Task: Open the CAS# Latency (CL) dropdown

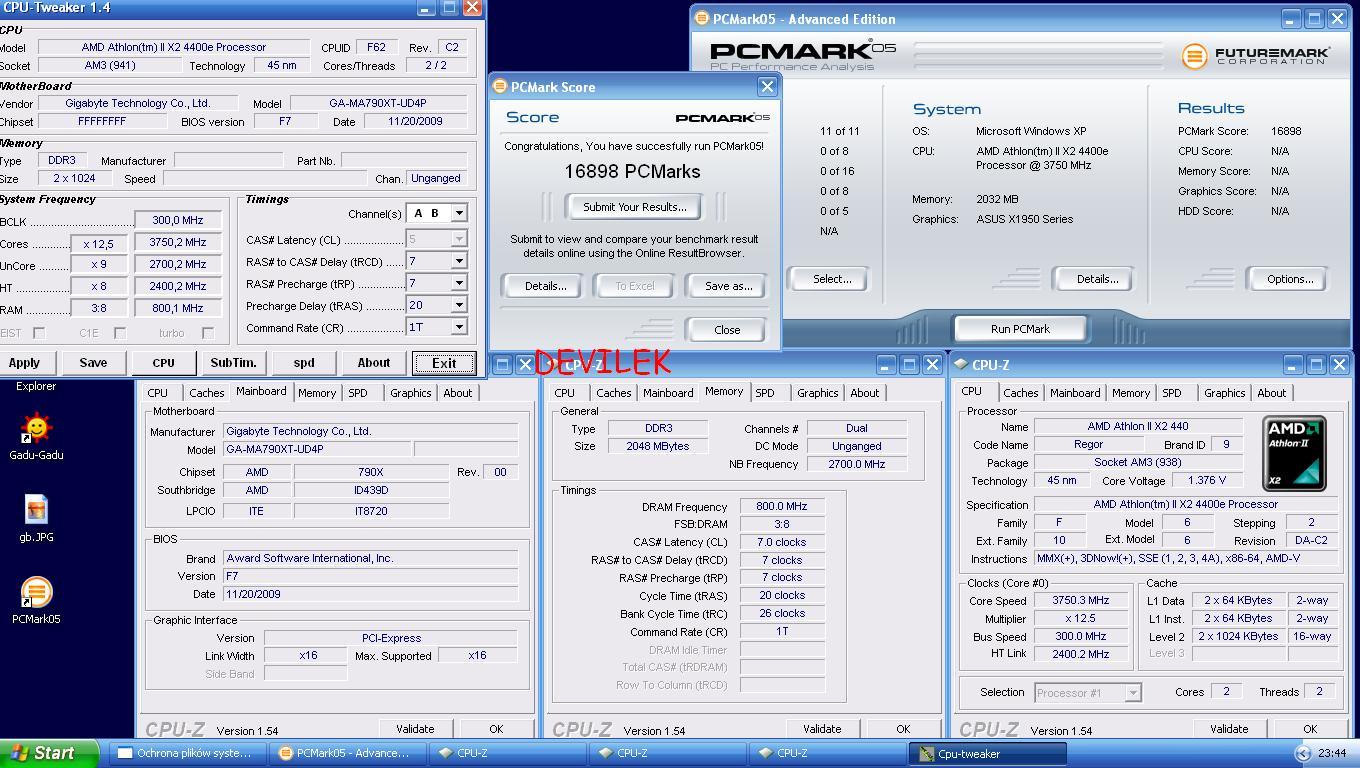Action: coord(459,239)
